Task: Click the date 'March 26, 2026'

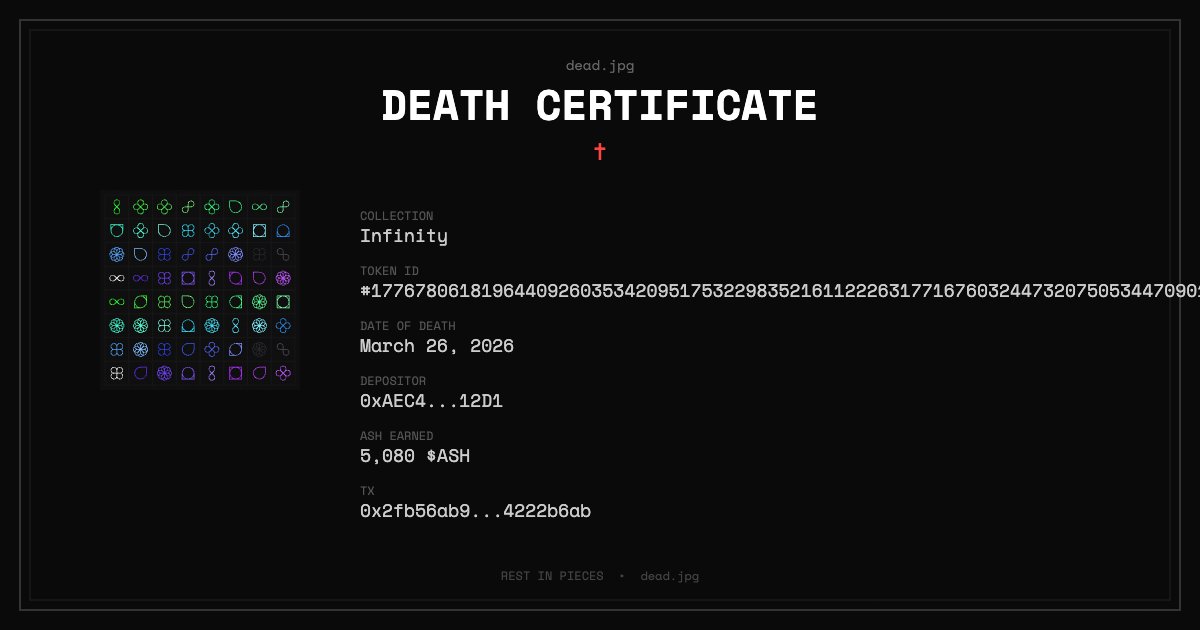Action: [x=437, y=346]
